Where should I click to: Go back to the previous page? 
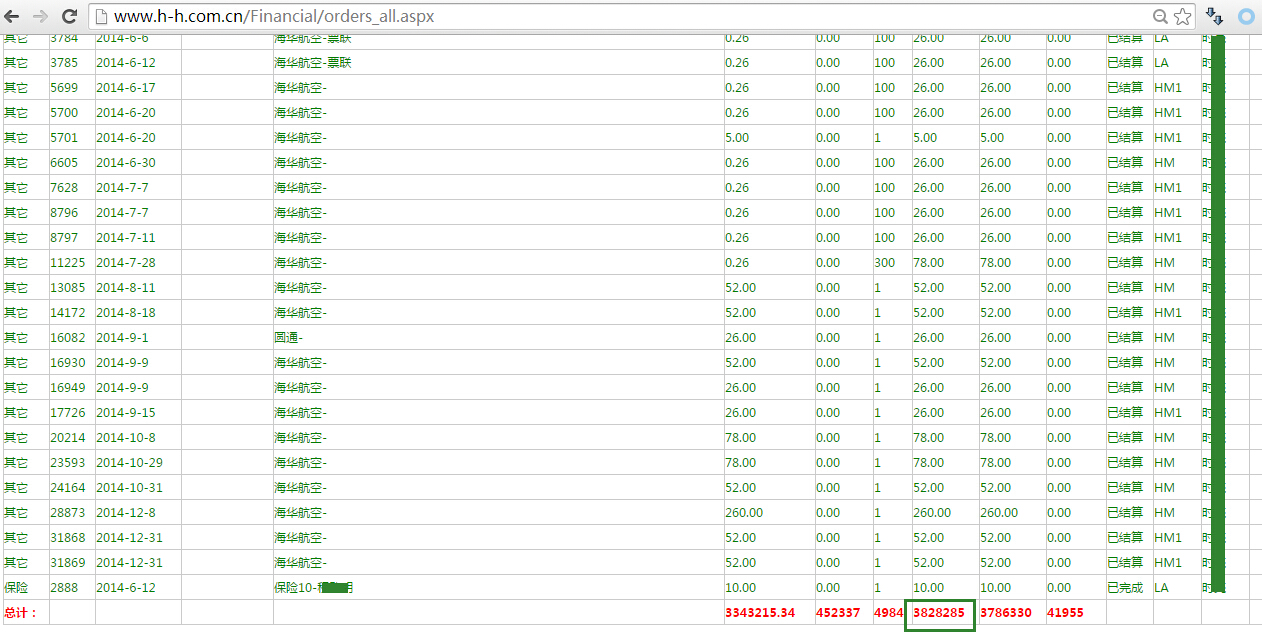point(12,16)
